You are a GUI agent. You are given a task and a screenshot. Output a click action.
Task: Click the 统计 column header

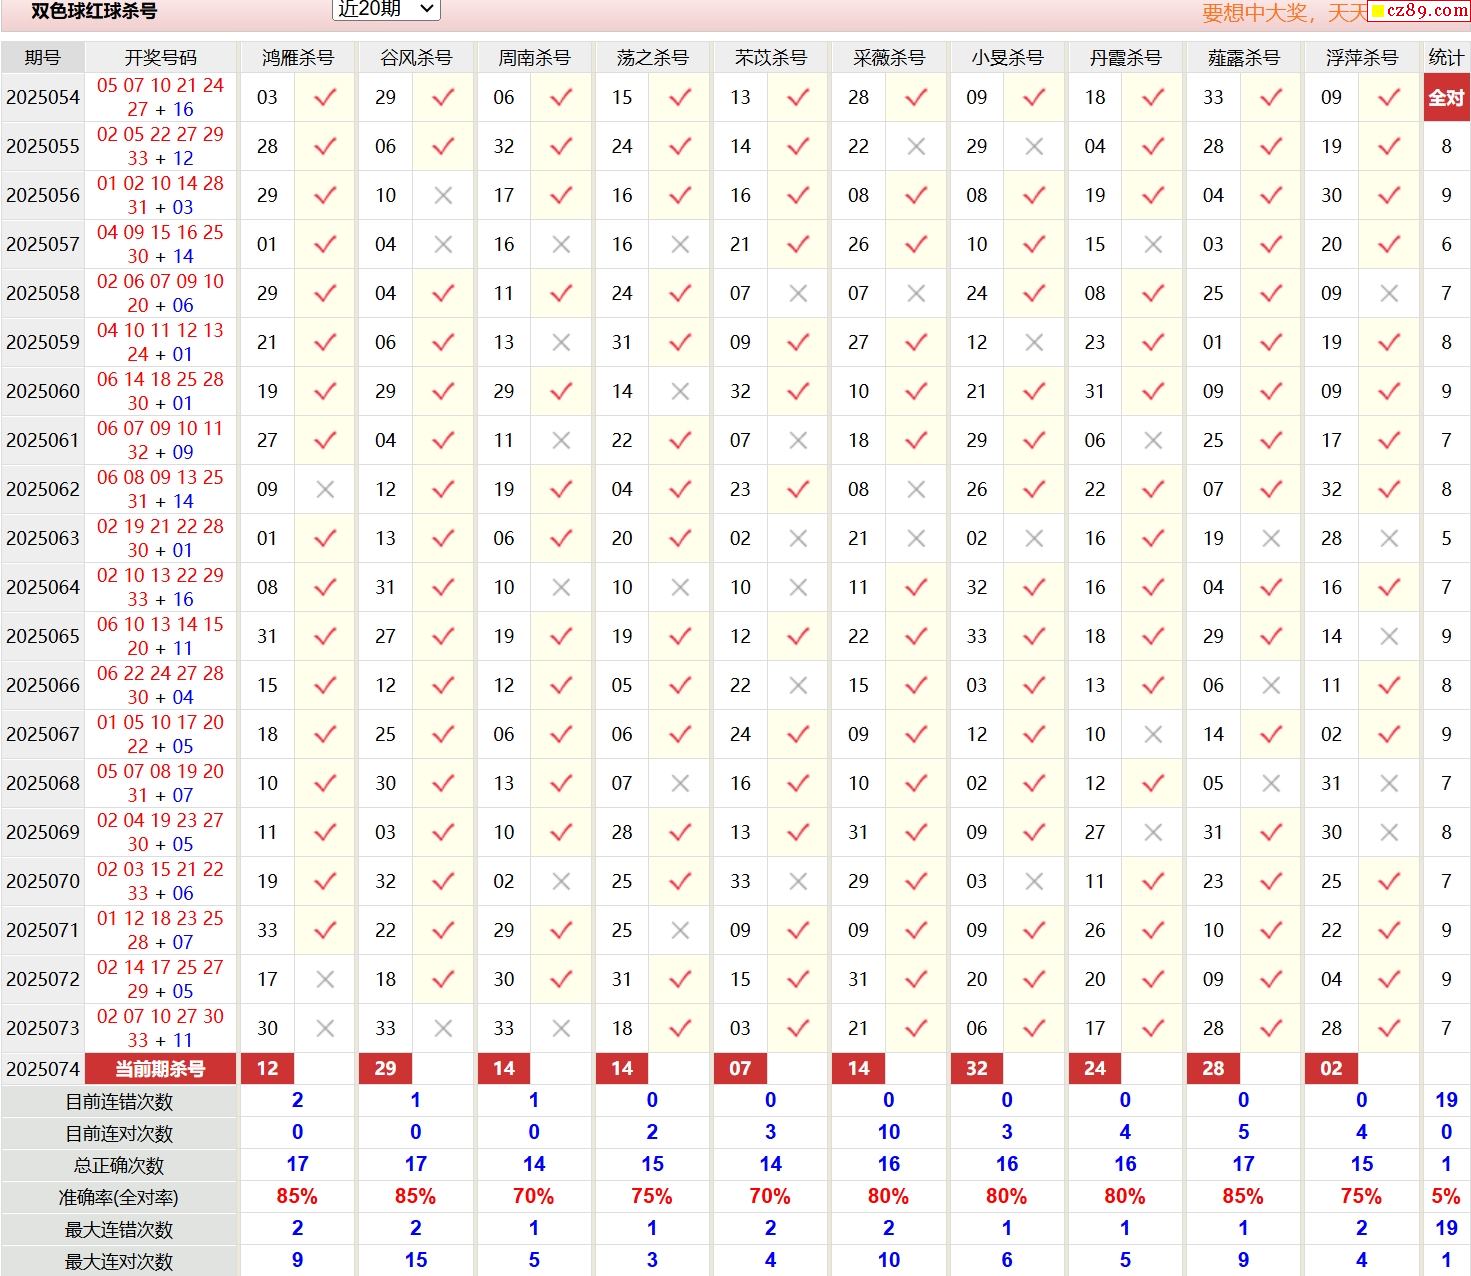click(1446, 58)
